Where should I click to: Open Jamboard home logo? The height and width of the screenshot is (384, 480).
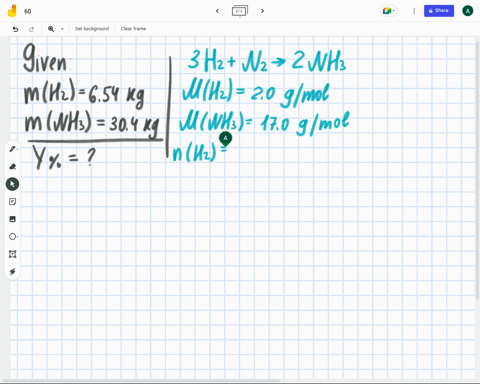[12, 11]
